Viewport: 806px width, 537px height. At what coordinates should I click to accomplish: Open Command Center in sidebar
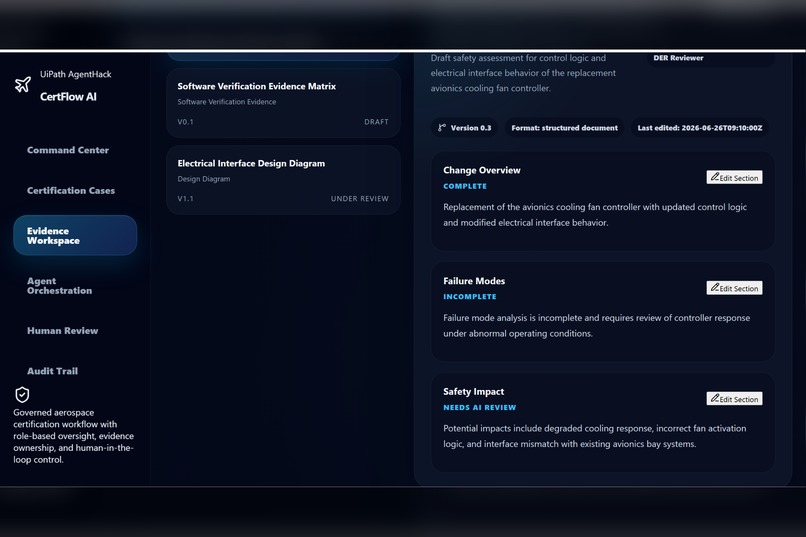point(68,150)
